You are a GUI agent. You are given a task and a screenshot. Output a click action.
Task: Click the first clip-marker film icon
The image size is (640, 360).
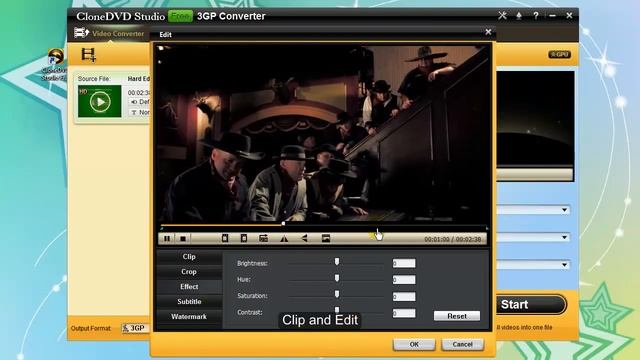tap(224, 238)
